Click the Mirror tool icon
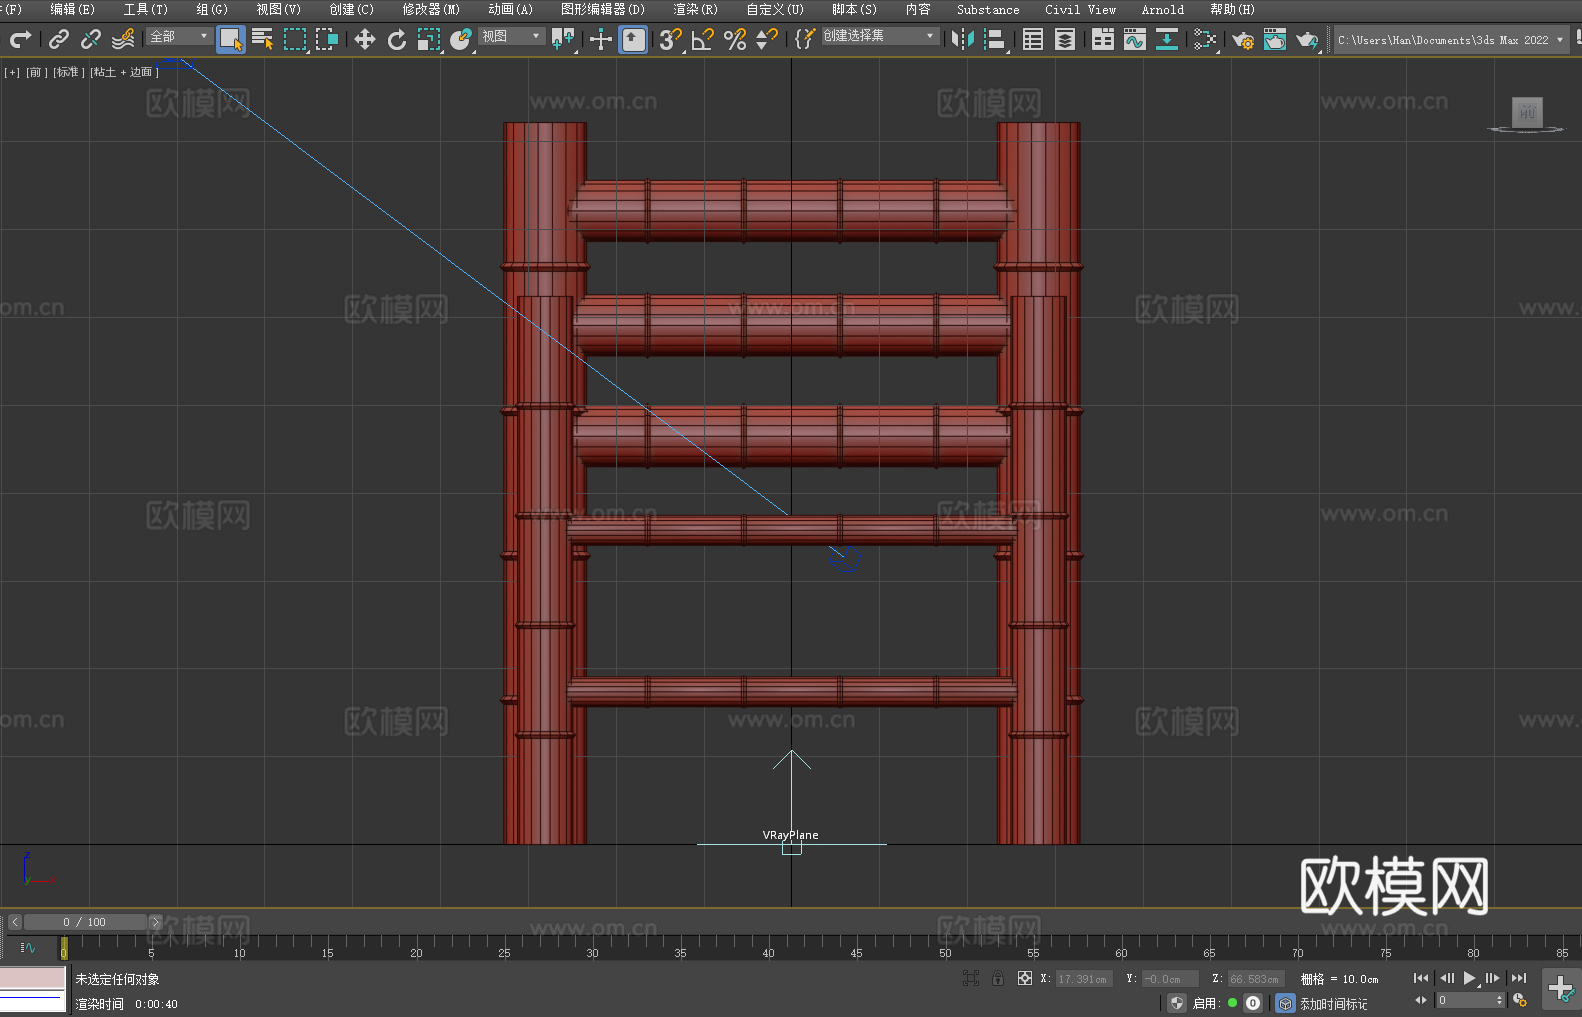1582x1017 pixels. click(963, 39)
